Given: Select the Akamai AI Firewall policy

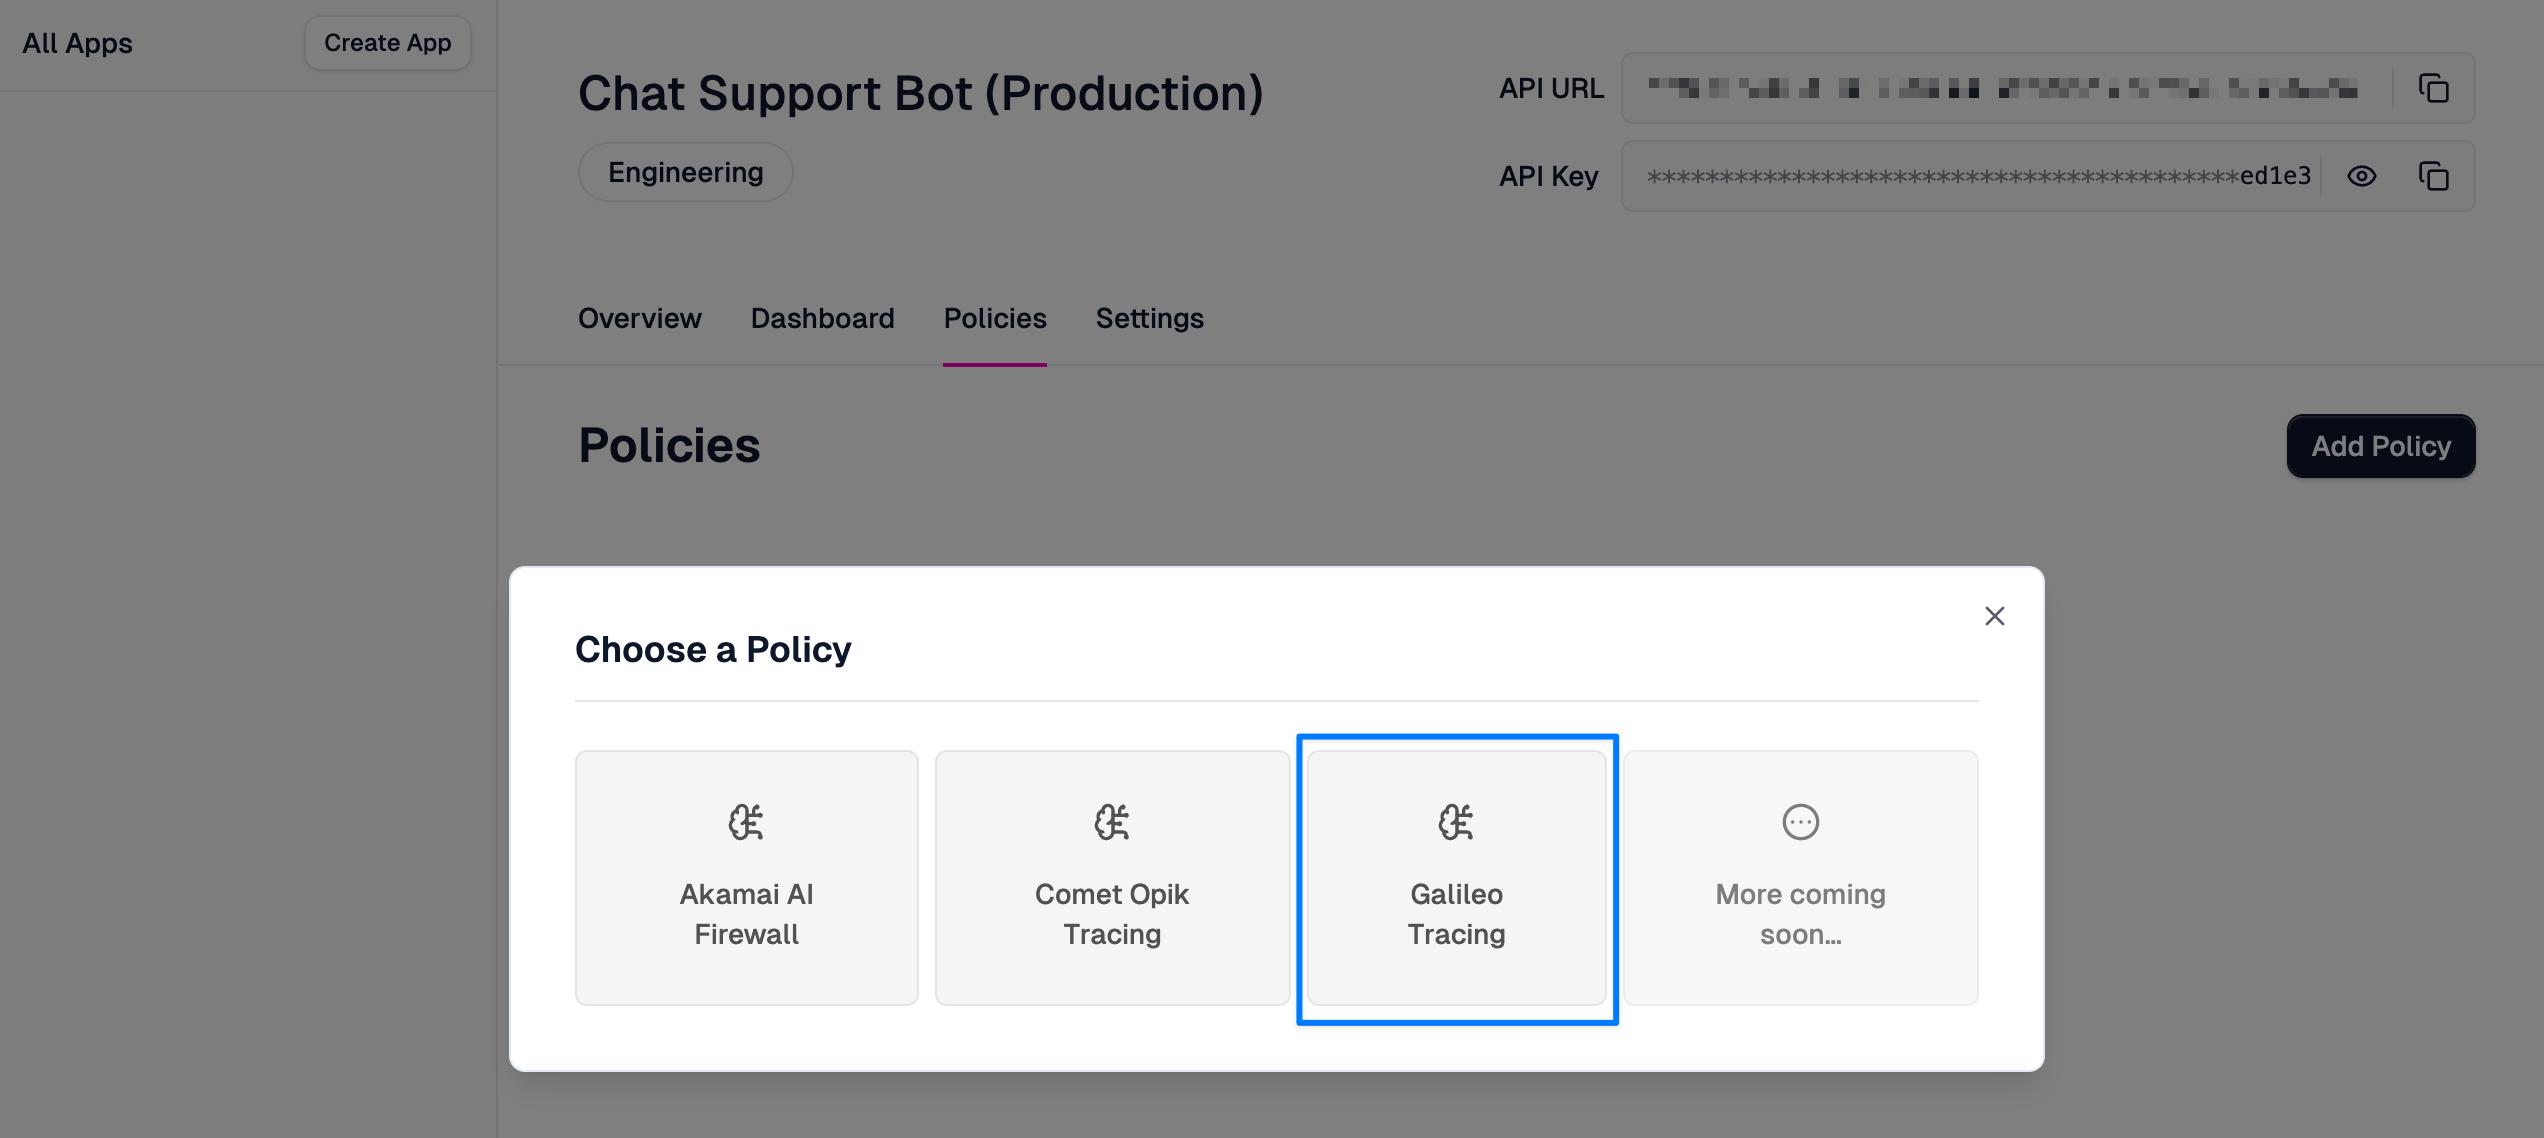Looking at the screenshot, I should coord(746,878).
